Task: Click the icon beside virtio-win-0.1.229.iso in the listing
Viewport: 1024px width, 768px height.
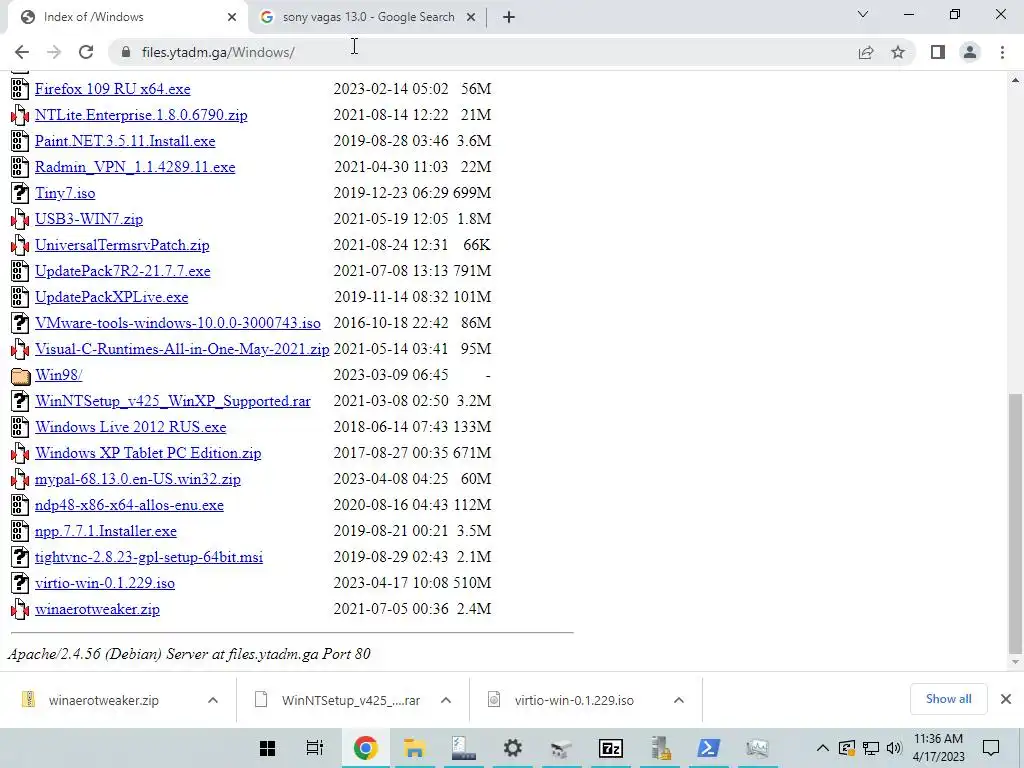Action: [x=20, y=583]
